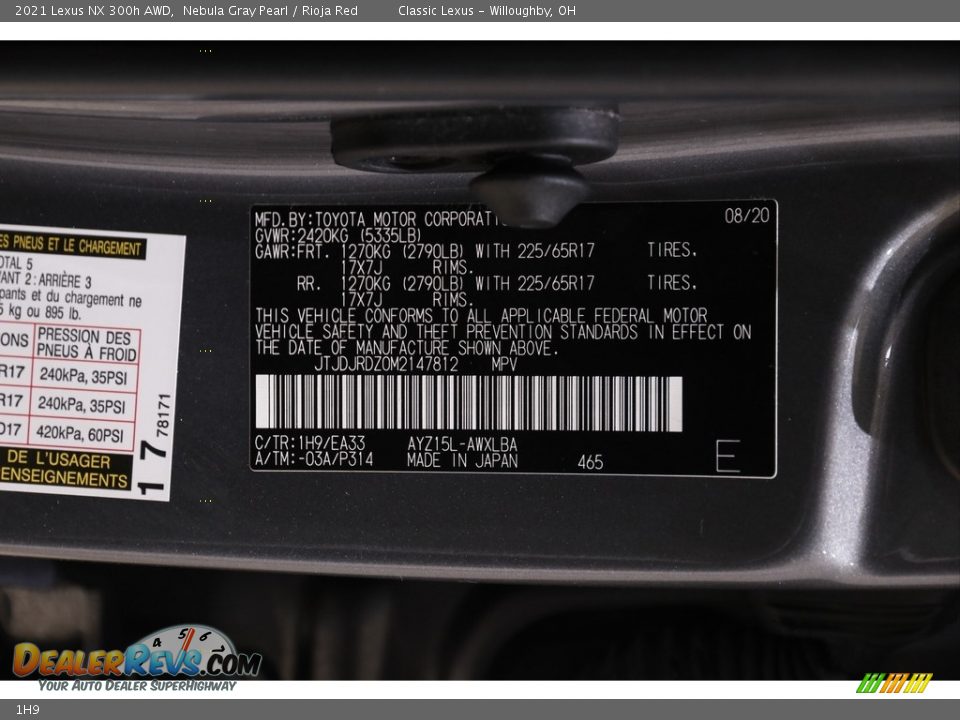The image size is (960, 720).
Task: Click the striped green-yellow icon bottom right
Action: (x=894, y=683)
